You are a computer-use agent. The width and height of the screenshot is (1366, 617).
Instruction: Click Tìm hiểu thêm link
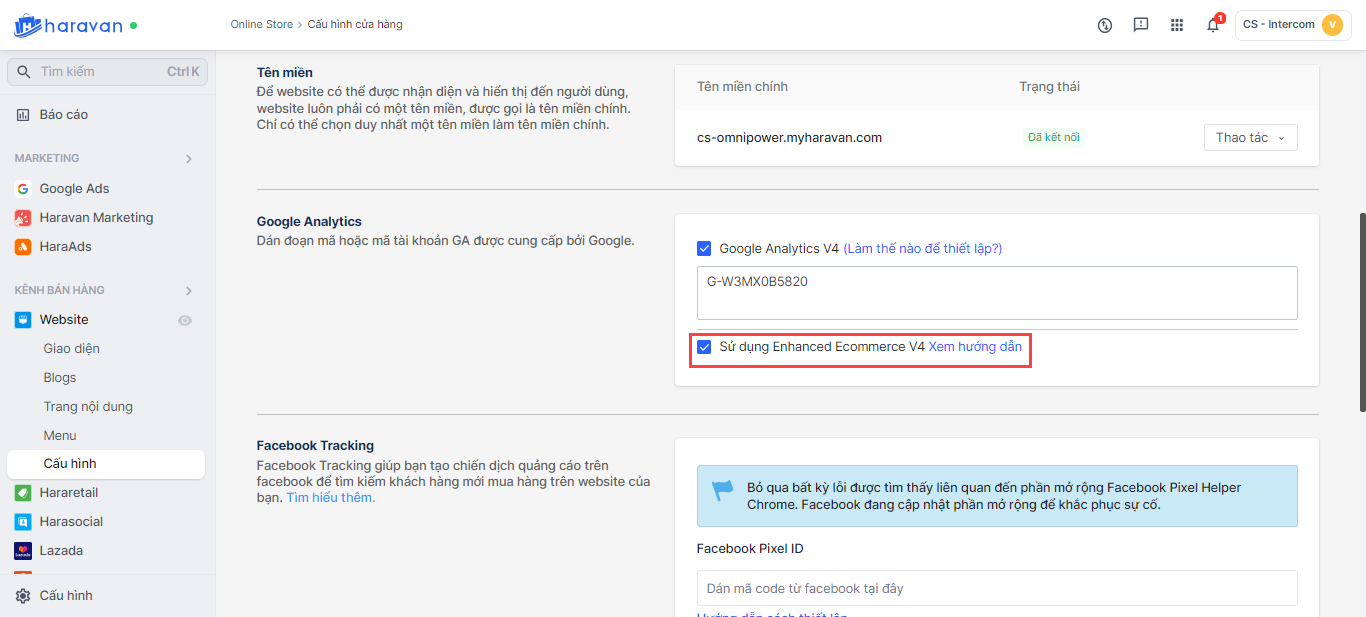tap(331, 498)
